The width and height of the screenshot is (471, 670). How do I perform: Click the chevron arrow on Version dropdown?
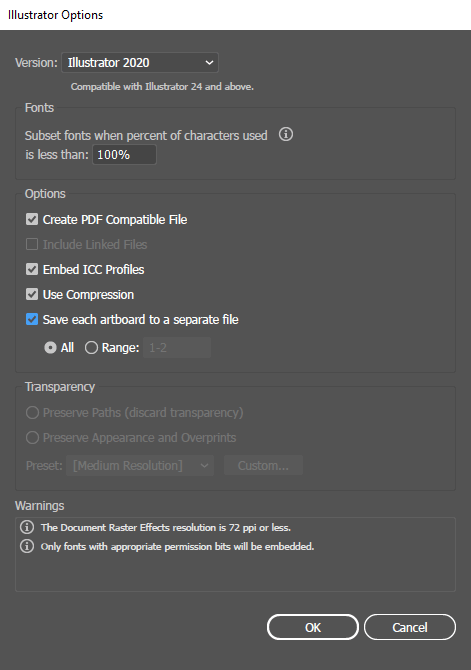209,63
